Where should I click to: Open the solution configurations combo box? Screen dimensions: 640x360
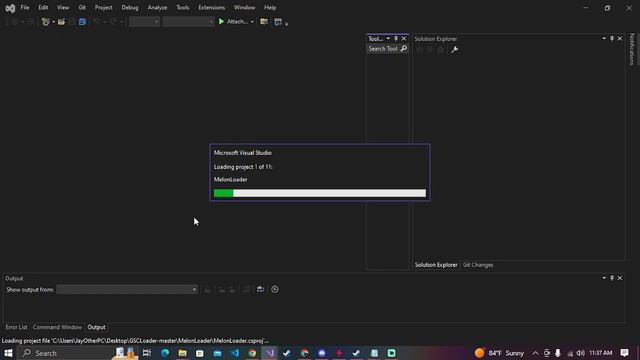pos(144,22)
